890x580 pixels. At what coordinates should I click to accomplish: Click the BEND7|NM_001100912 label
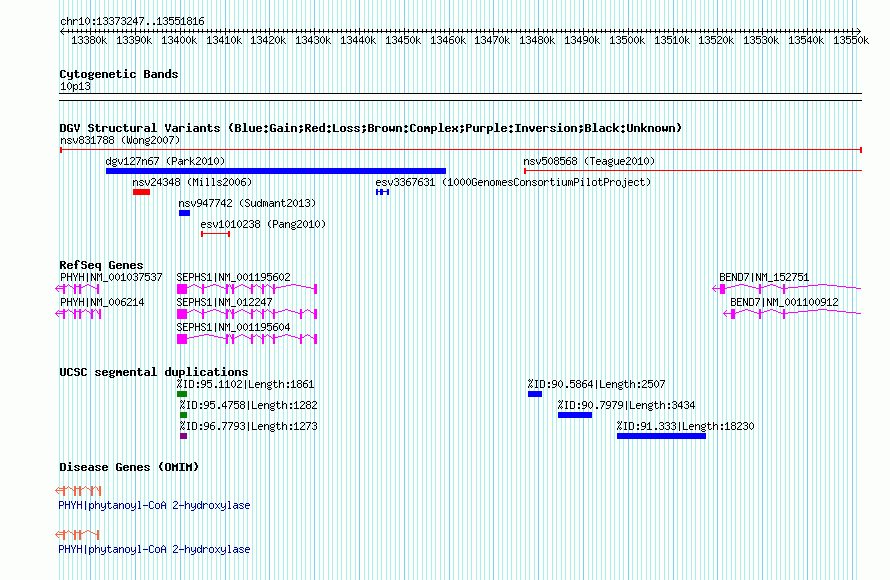pos(784,302)
